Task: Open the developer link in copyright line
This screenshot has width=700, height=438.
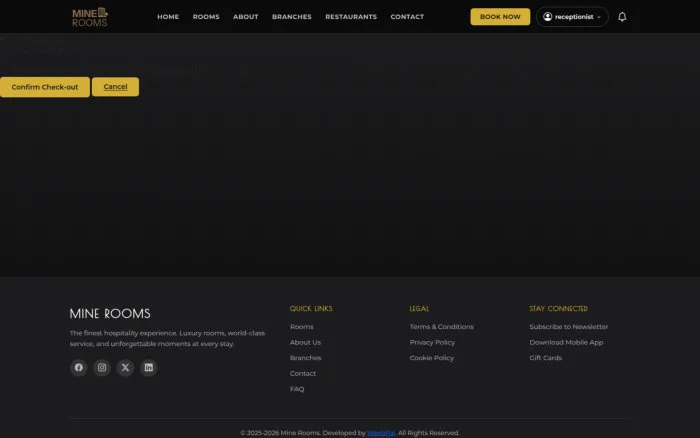Action: pyautogui.click(x=381, y=433)
